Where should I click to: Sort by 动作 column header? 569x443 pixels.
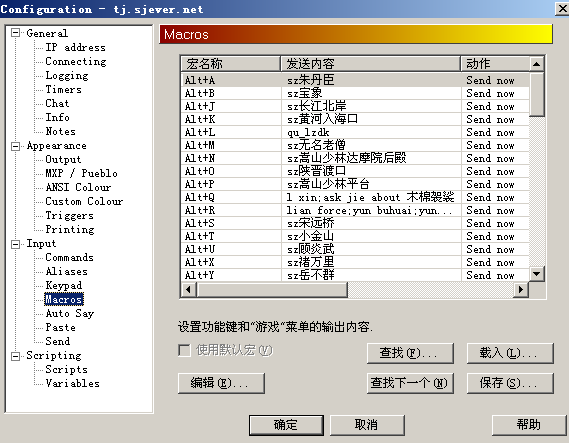(x=495, y=64)
